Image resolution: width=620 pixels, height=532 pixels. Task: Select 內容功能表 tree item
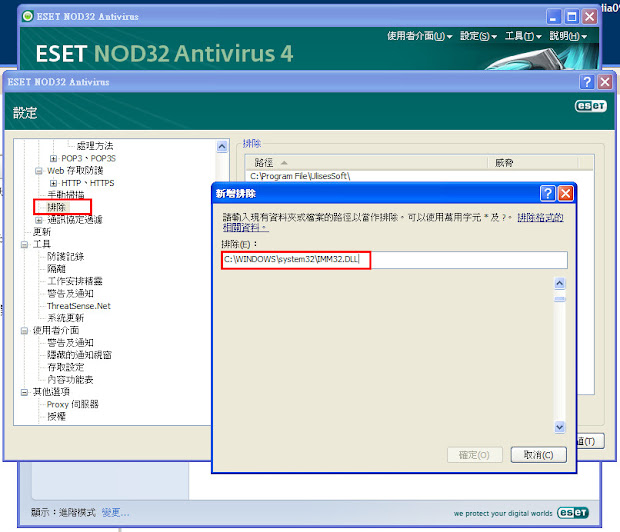click(70, 380)
